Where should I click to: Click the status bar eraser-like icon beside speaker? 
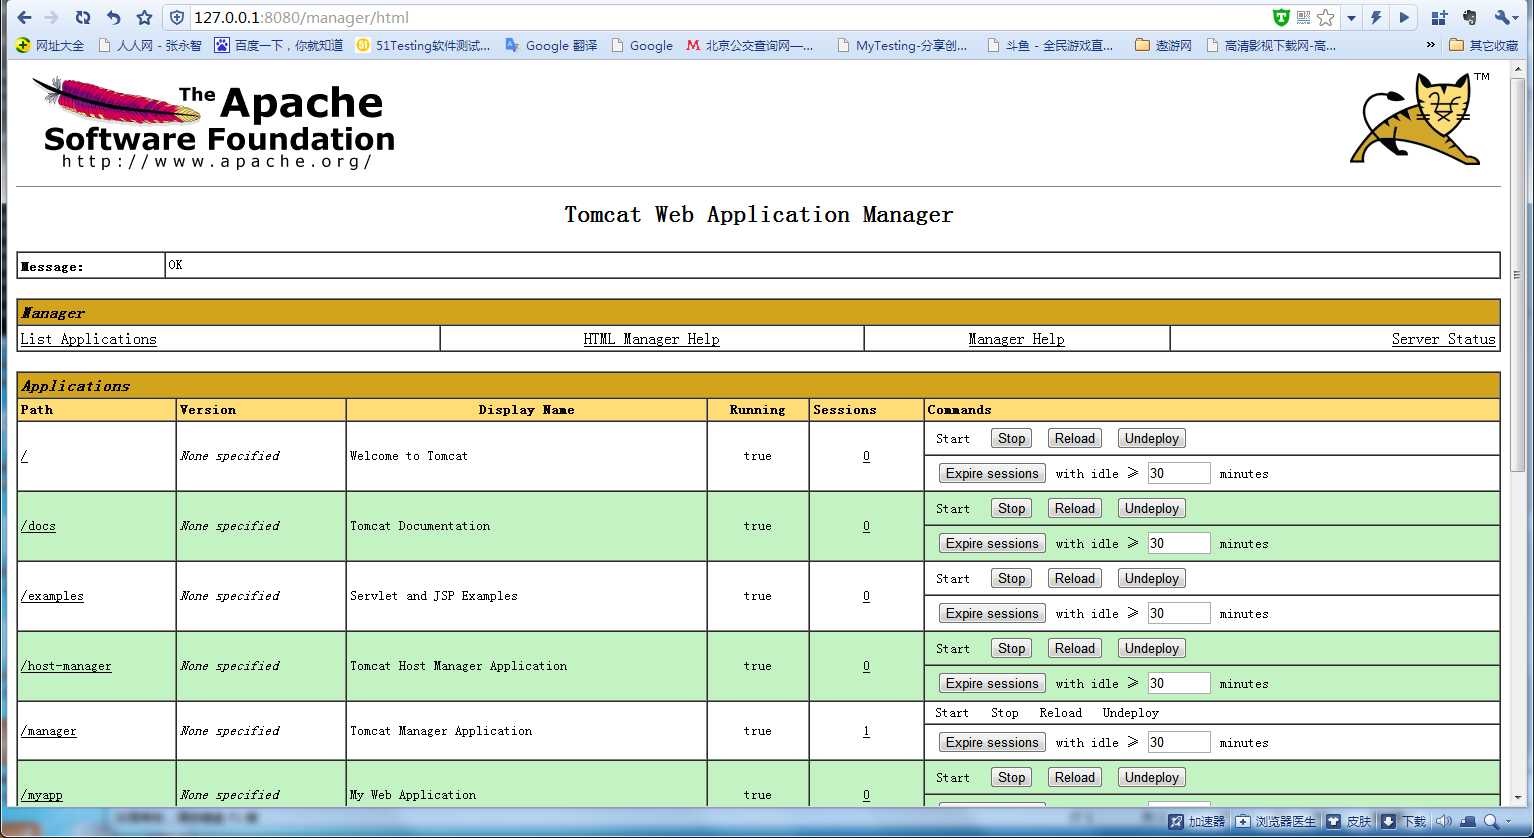point(1467,821)
